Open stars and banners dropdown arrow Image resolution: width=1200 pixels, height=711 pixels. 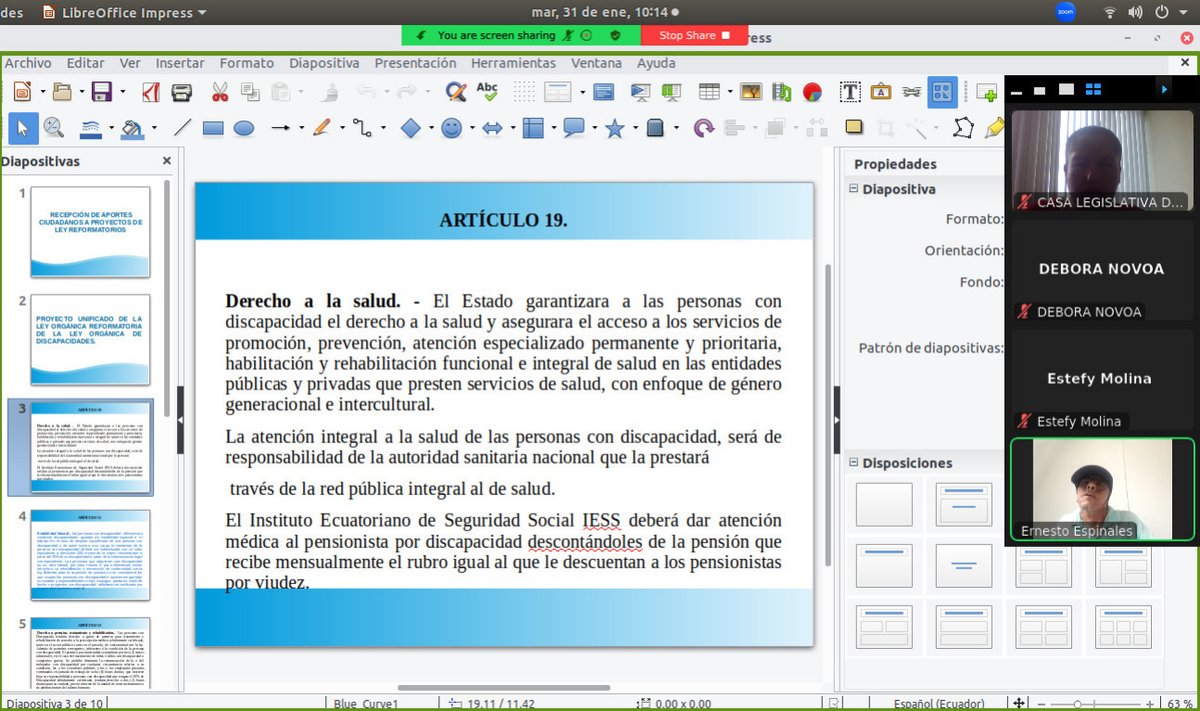pyautogui.click(x=634, y=128)
